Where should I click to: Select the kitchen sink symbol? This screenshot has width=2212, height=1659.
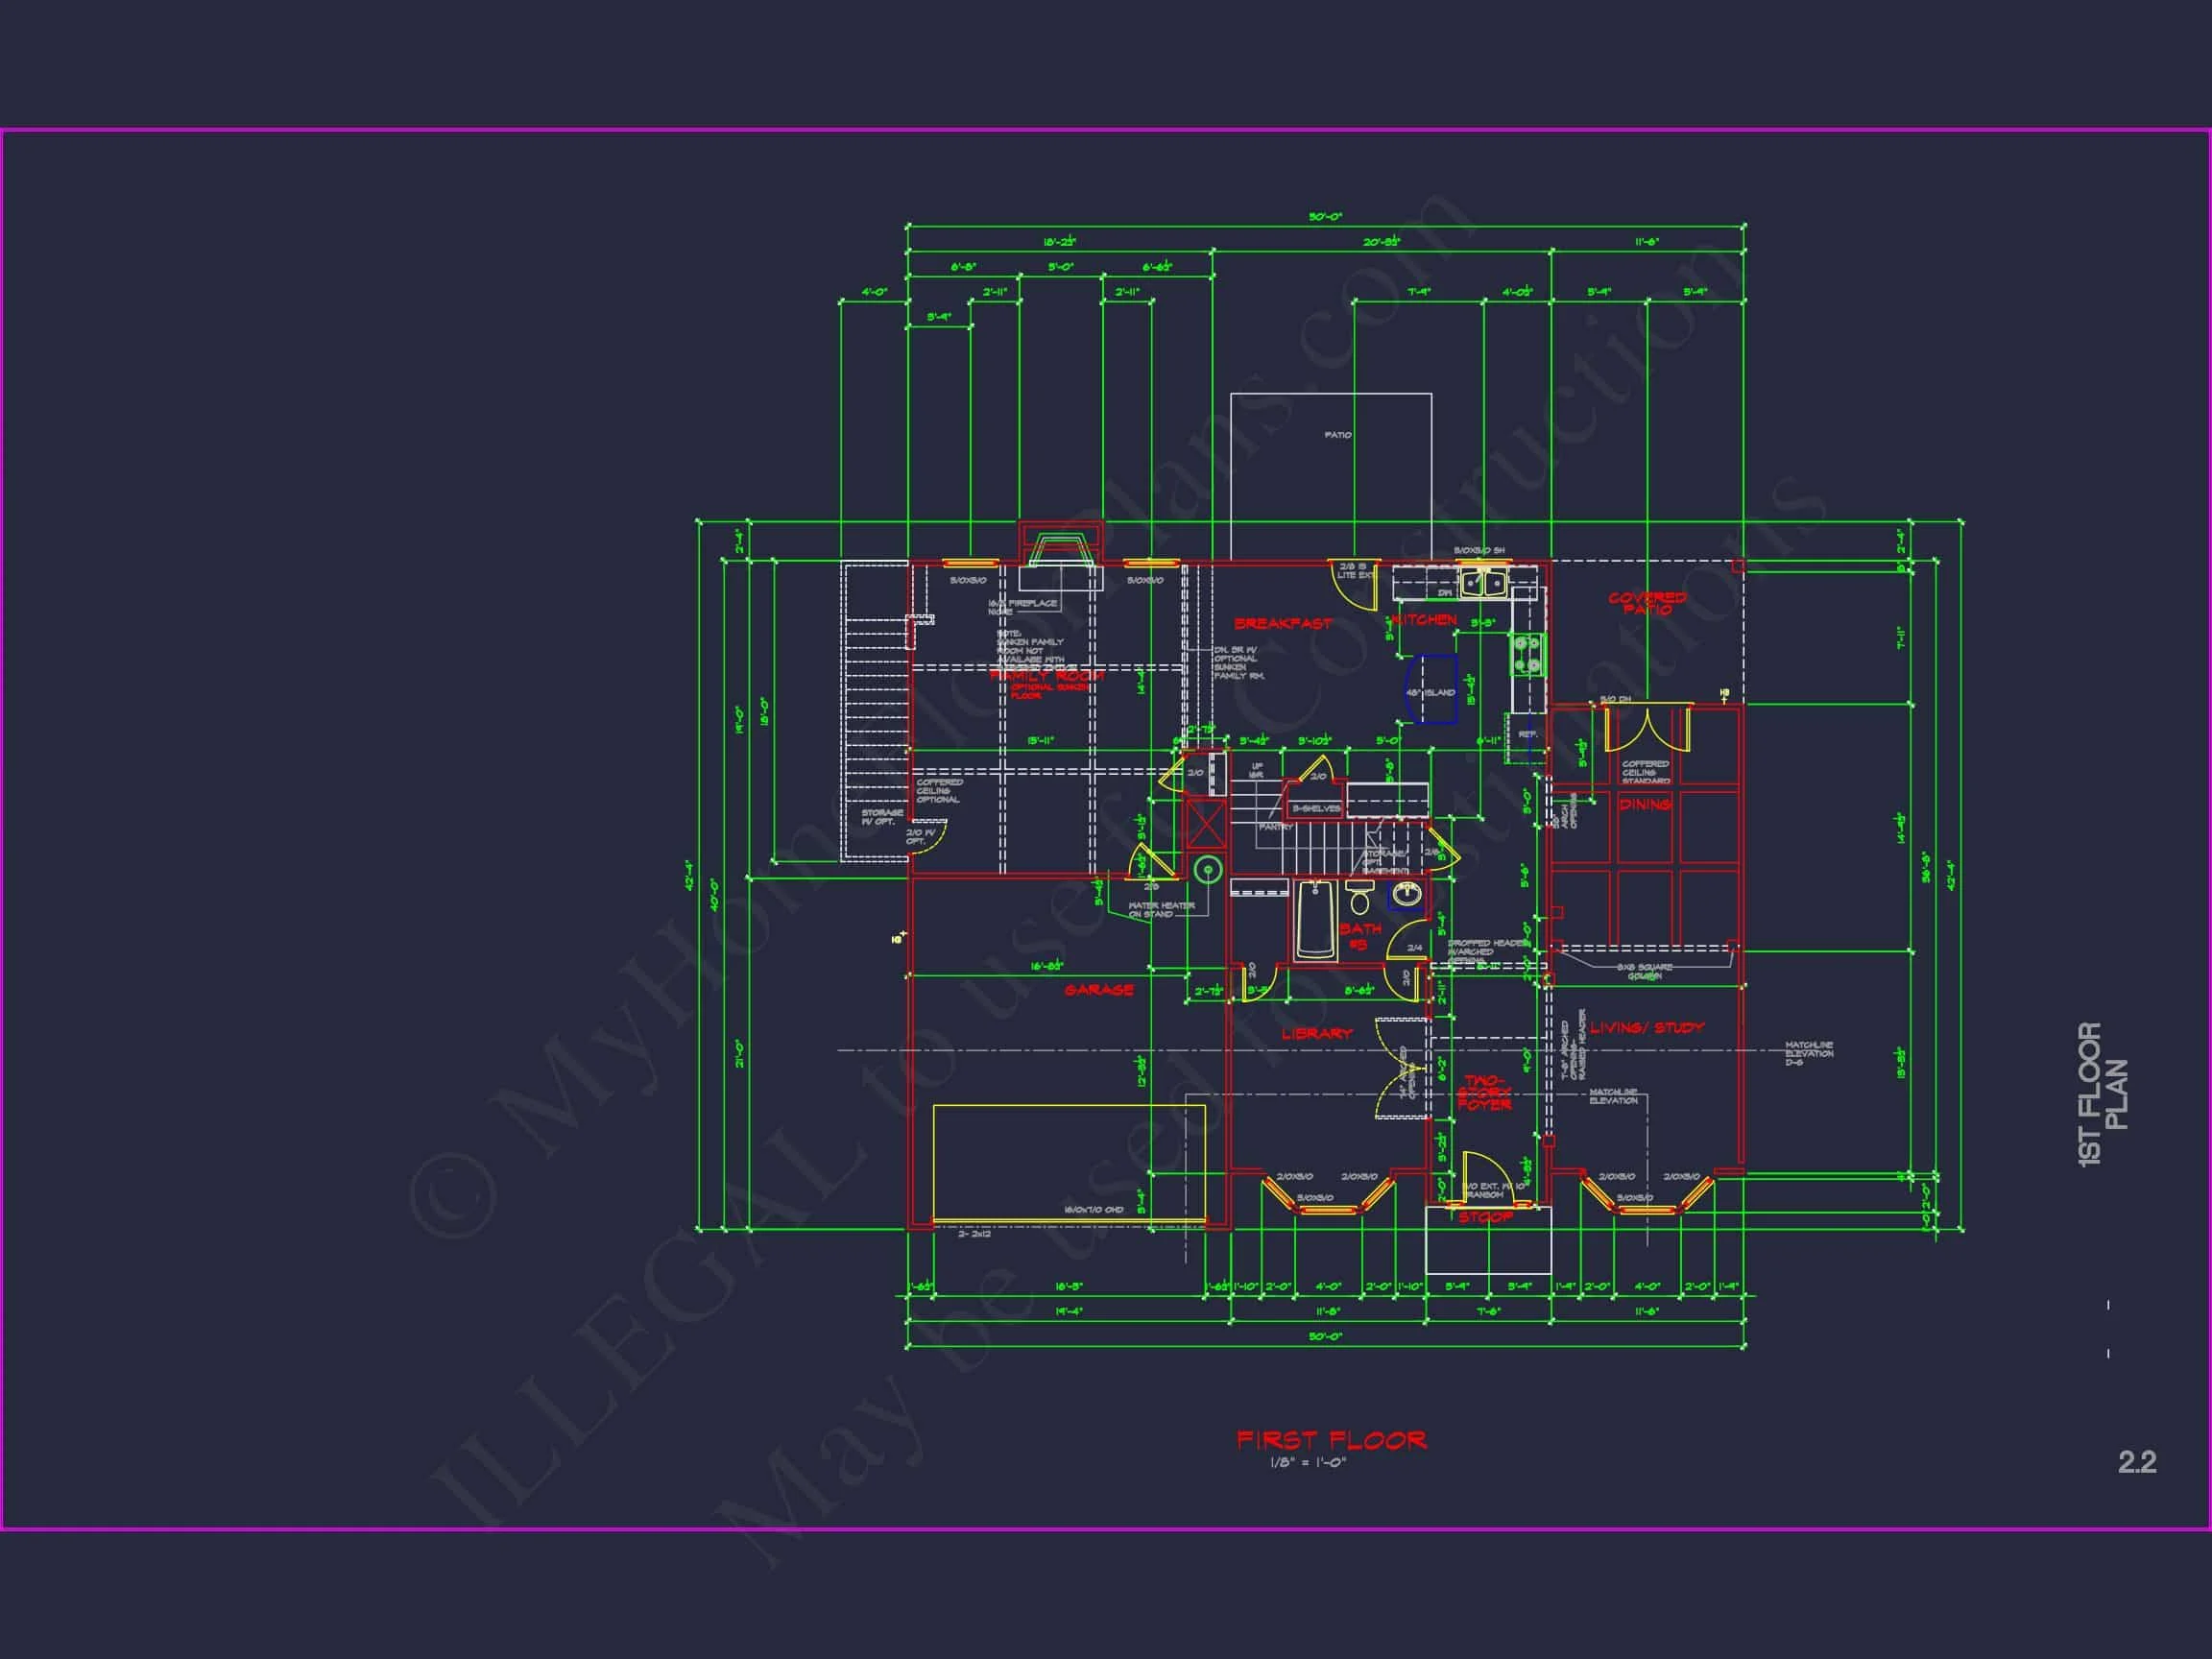pos(1483,584)
